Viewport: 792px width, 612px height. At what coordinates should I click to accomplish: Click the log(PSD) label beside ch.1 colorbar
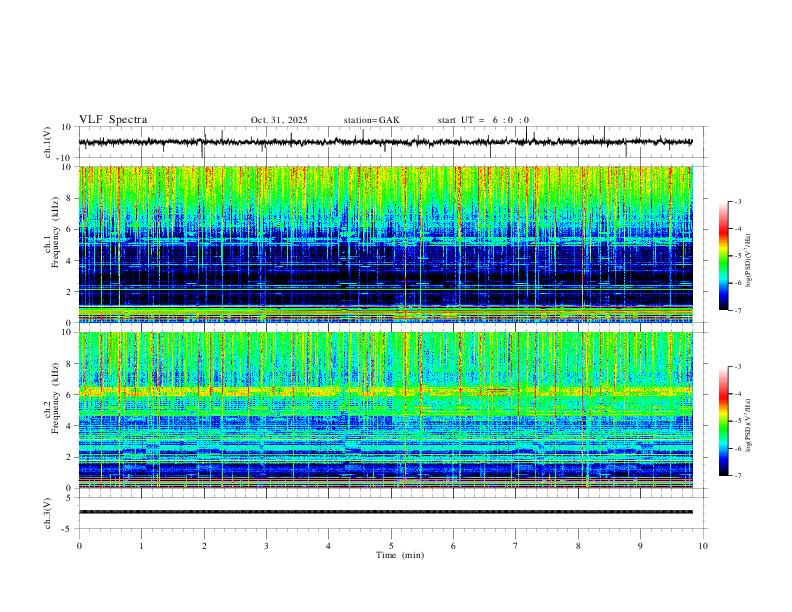click(749, 261)
